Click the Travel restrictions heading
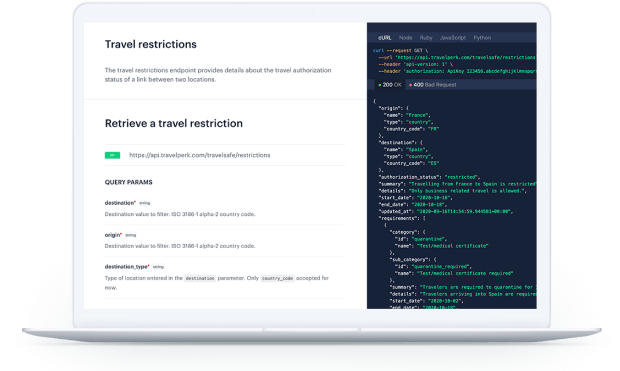 [x=151, y=44]
